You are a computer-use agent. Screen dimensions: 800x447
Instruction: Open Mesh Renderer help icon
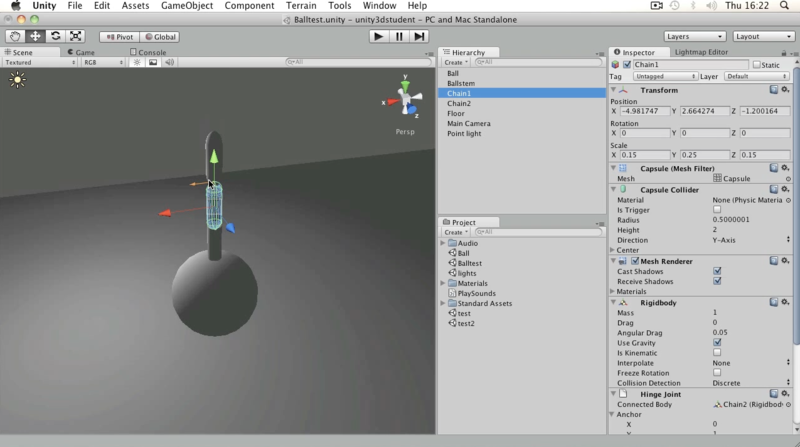(774, 261)
